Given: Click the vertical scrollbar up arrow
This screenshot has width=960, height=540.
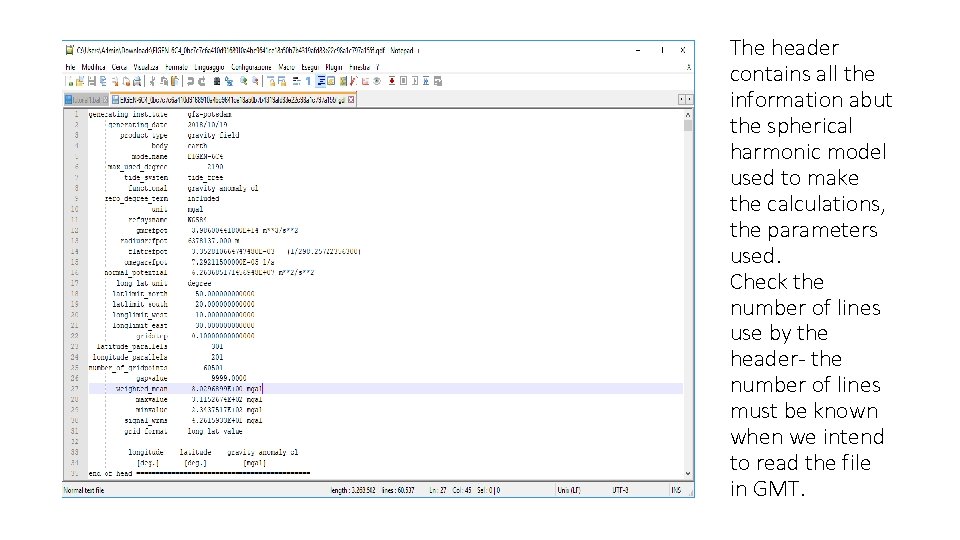Looking at the screenshot, I should (688, 114).
